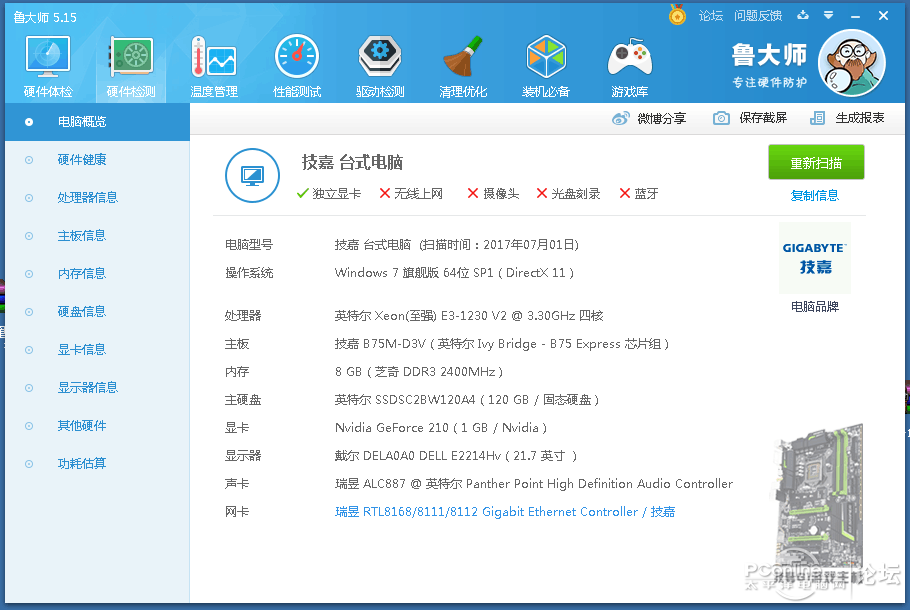This screenshot has height=610, width=910.
Task: Click the report icon beside 生成报表
Action: [817, 118]
